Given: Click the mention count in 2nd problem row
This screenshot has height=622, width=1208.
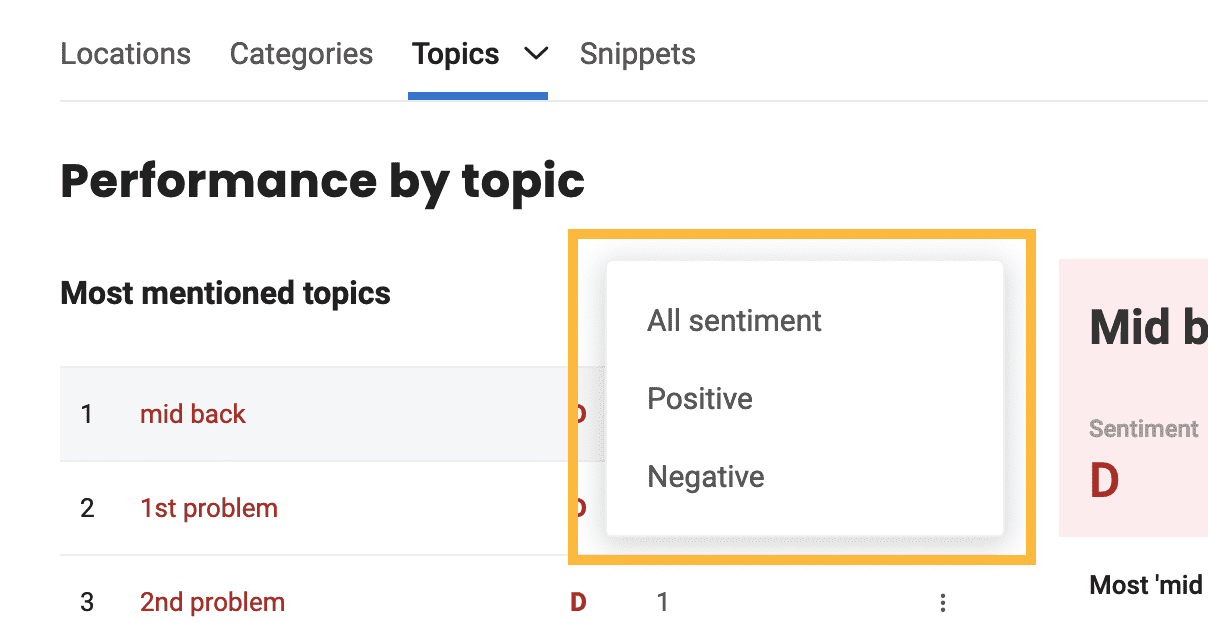Looking at the screenshot, I should pyautogui.click(x=662, y=602).
